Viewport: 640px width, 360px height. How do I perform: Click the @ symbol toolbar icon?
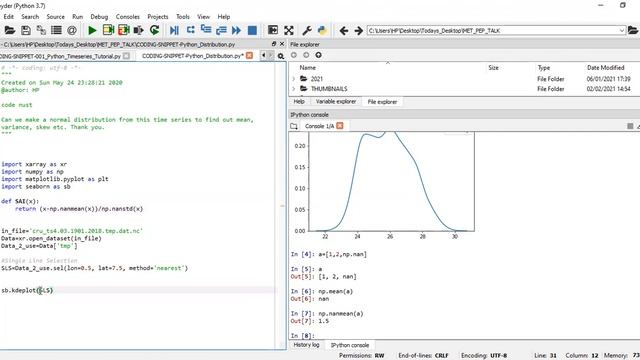point(72,30)
